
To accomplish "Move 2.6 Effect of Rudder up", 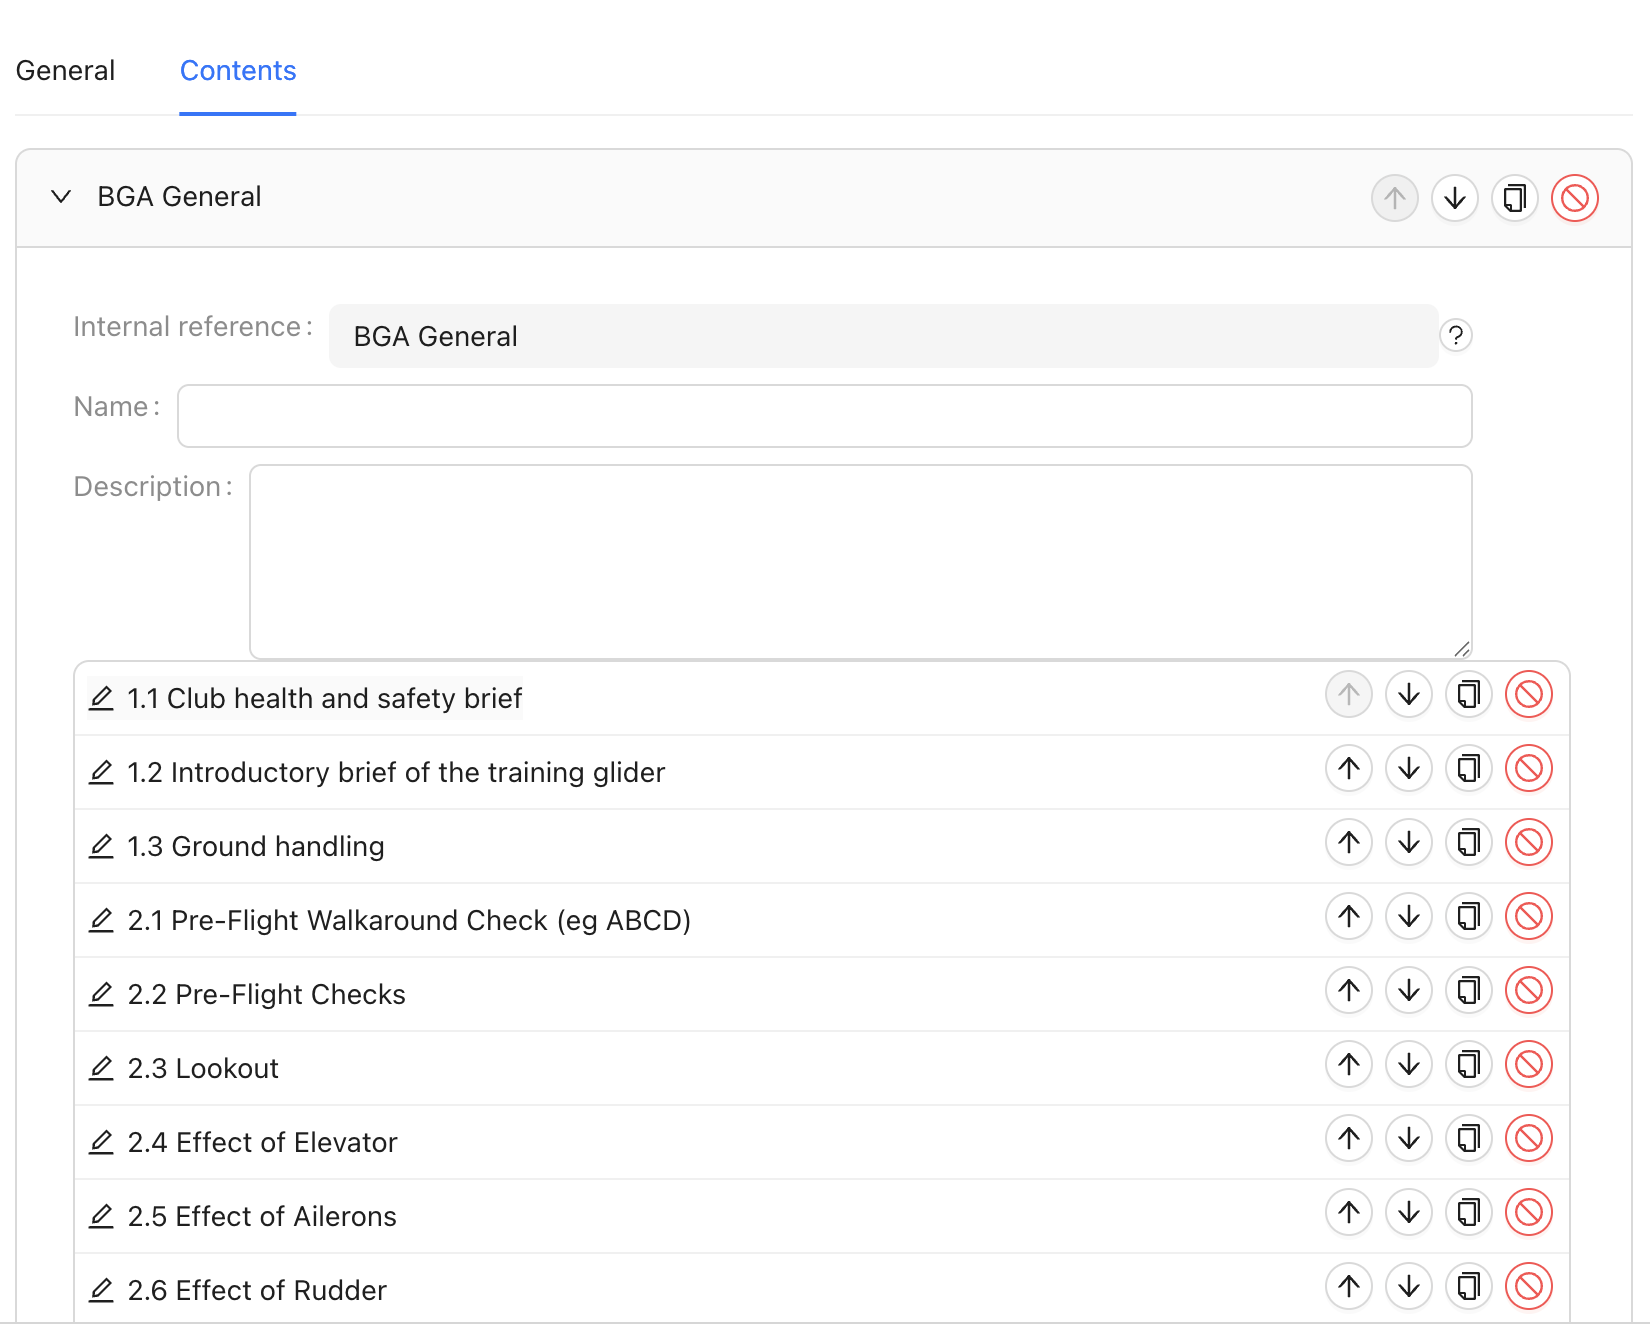I will (x=1348, y=1287).
